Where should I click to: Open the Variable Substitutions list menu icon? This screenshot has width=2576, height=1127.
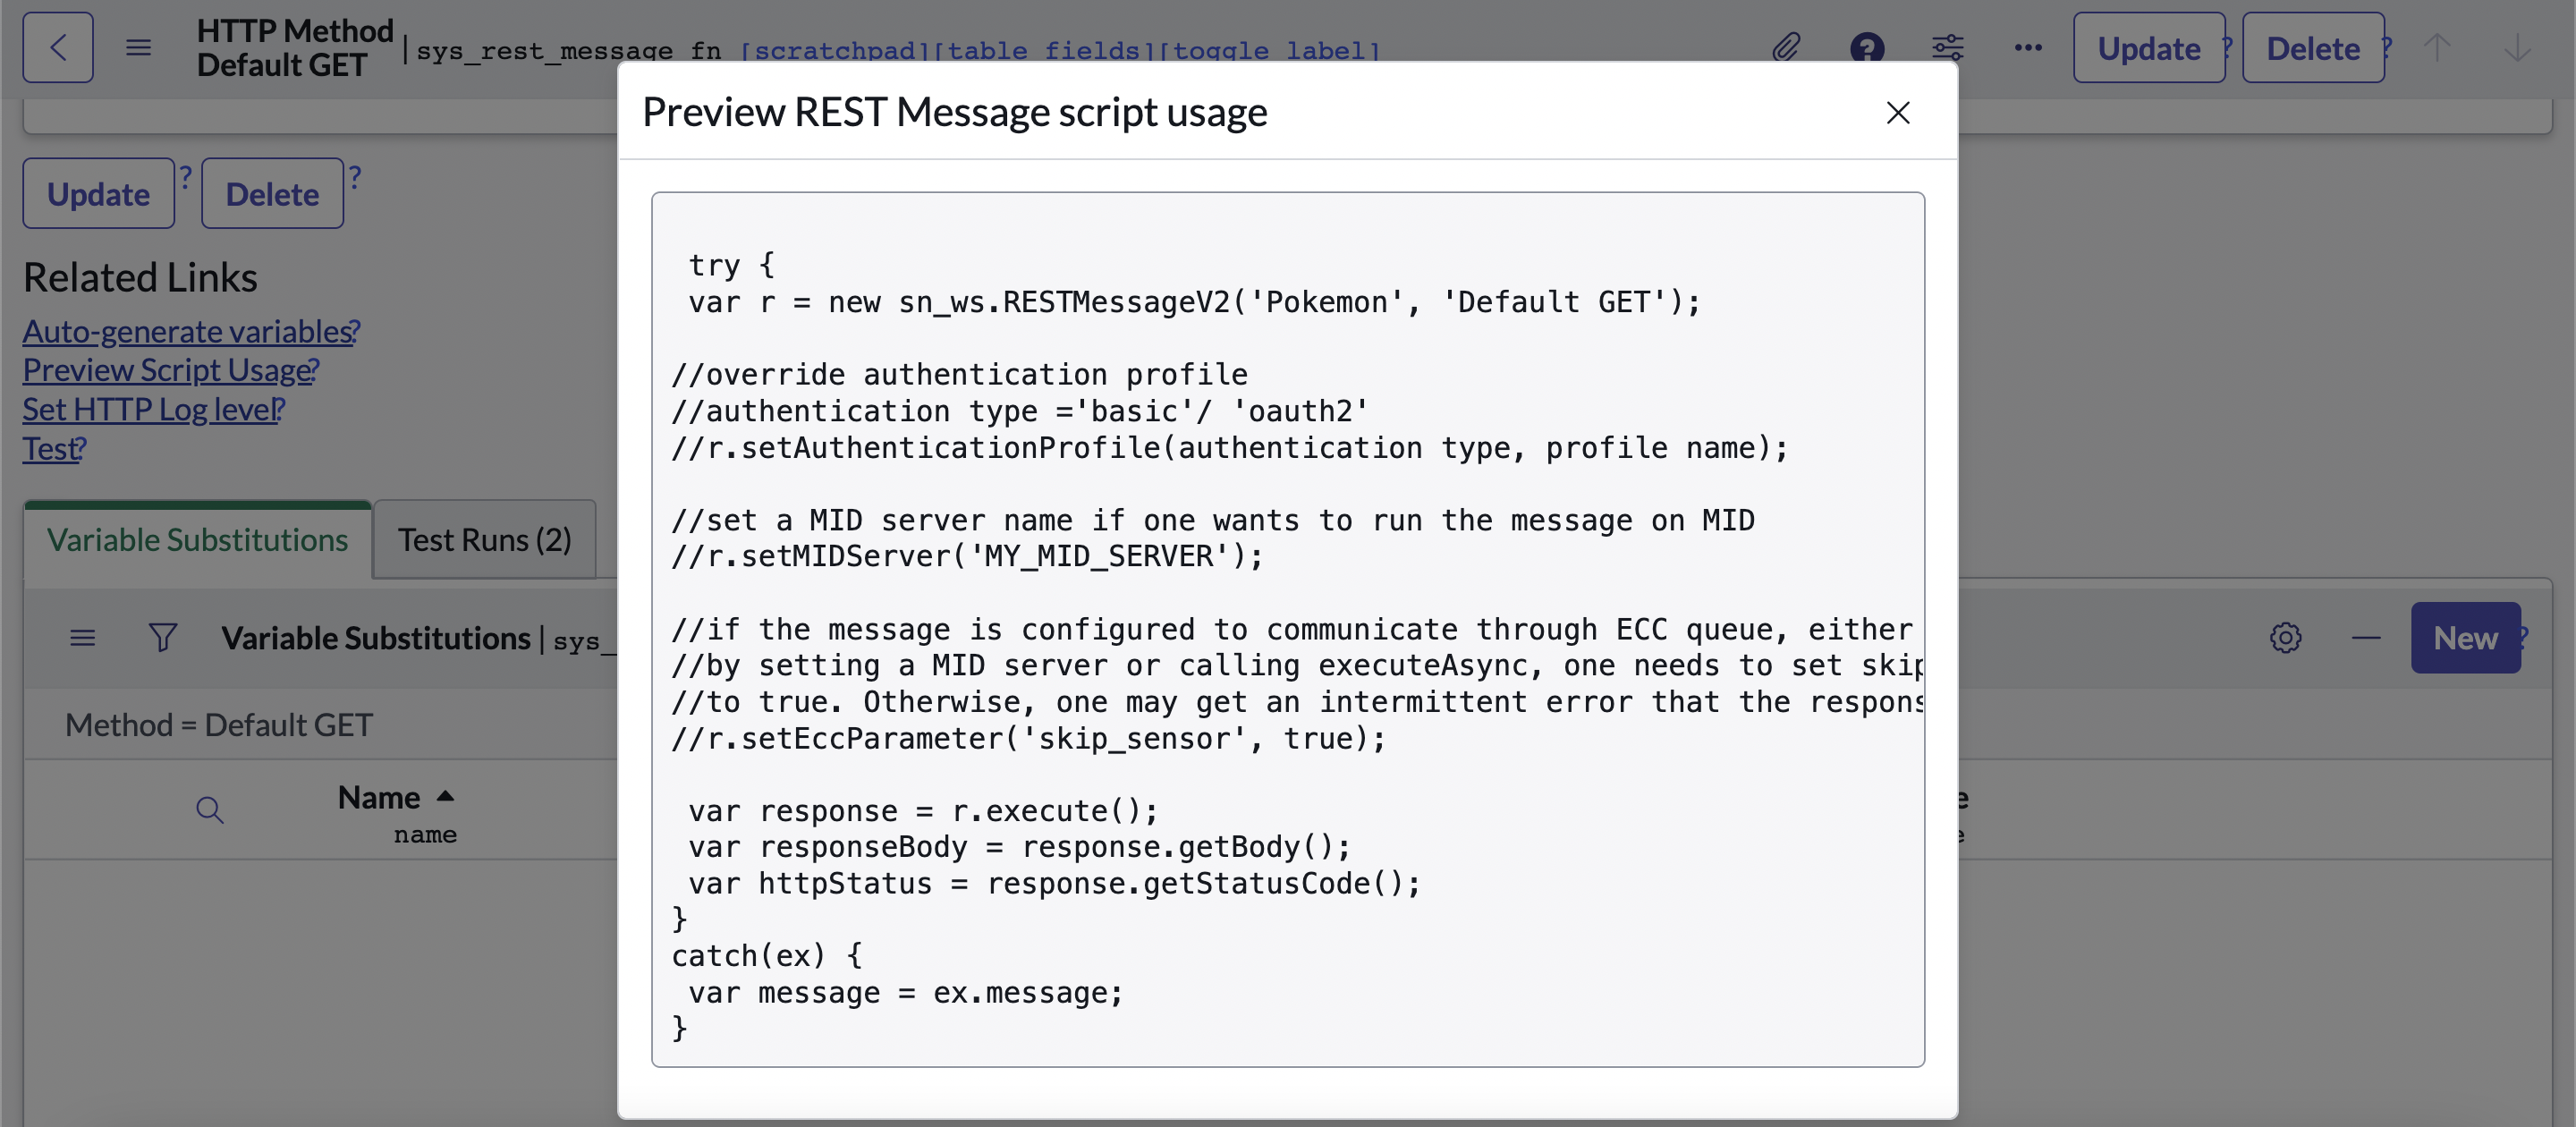(83, 637)
